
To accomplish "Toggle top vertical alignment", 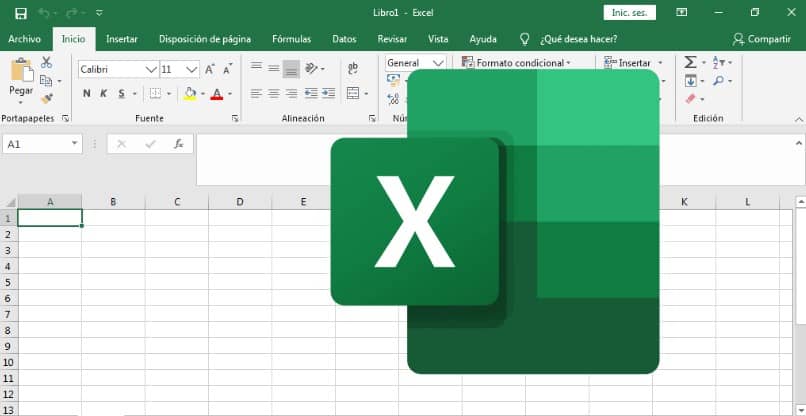I will point(256,68).
